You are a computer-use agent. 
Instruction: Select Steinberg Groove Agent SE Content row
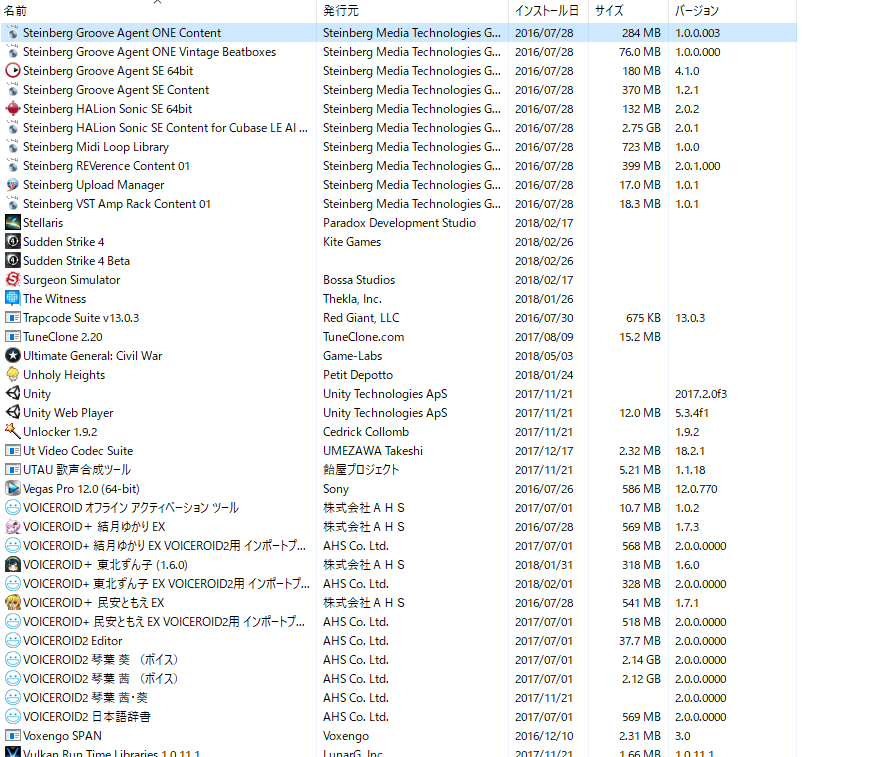coord(398,90)
